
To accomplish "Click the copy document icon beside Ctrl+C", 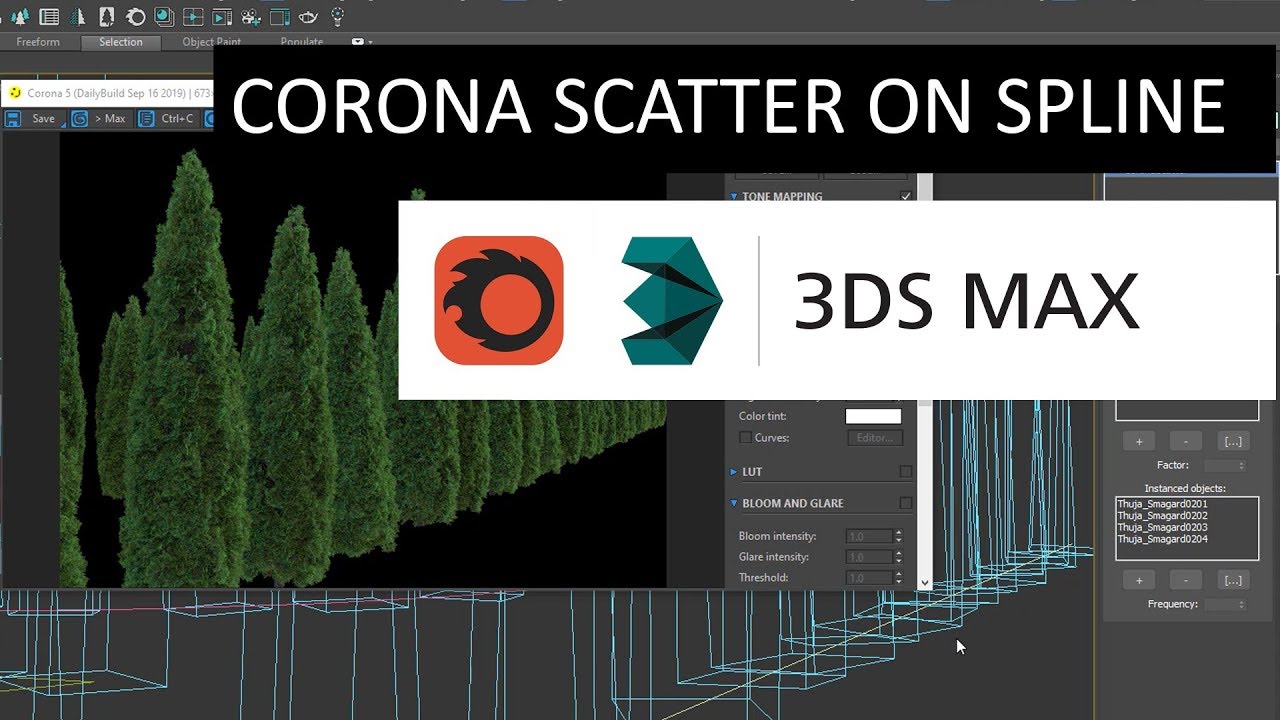I will point(146,118).
